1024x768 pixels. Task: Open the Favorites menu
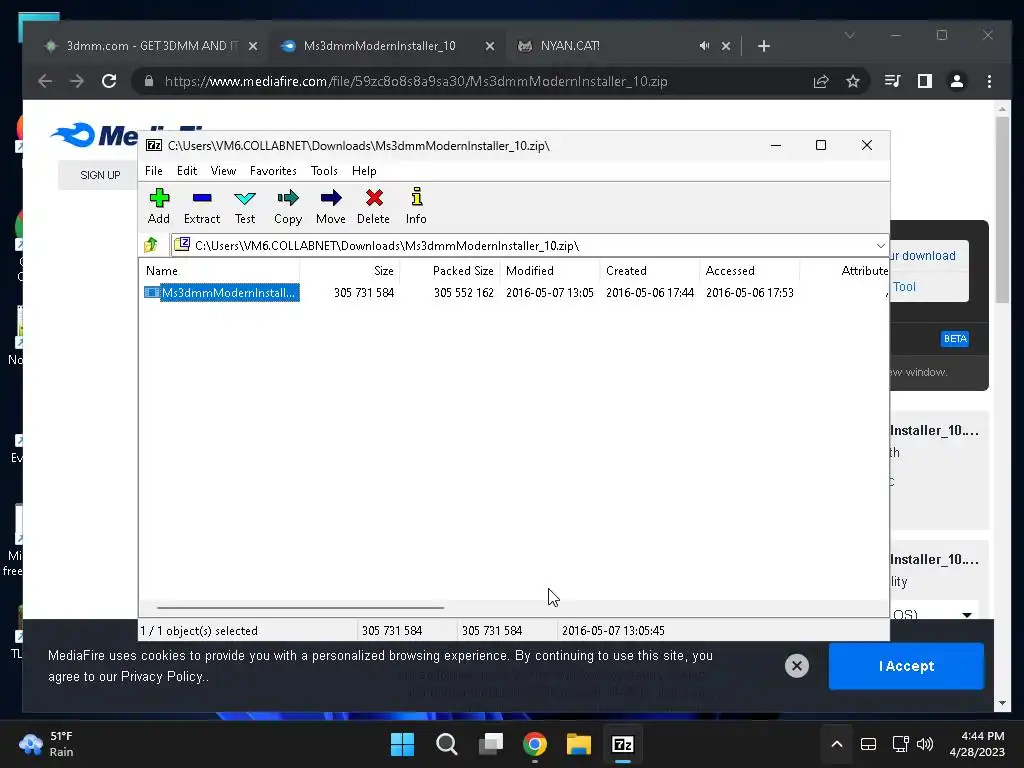pyautogui.click(x=273, y=170)
